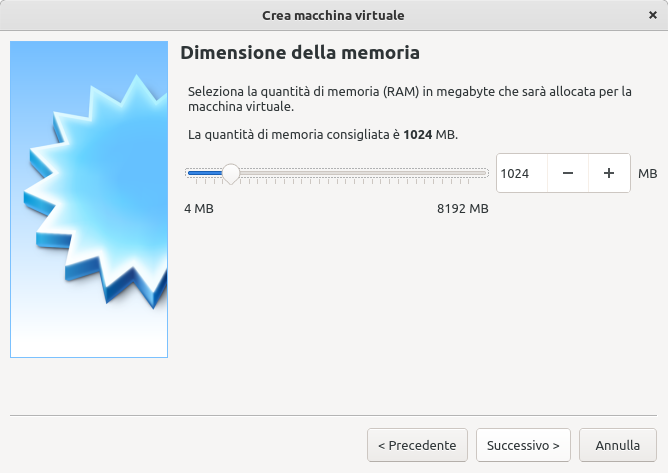Viewport: 668px width, 473px height.
Task: Click the memory value field showing 1024
Action: click(521, 173)
